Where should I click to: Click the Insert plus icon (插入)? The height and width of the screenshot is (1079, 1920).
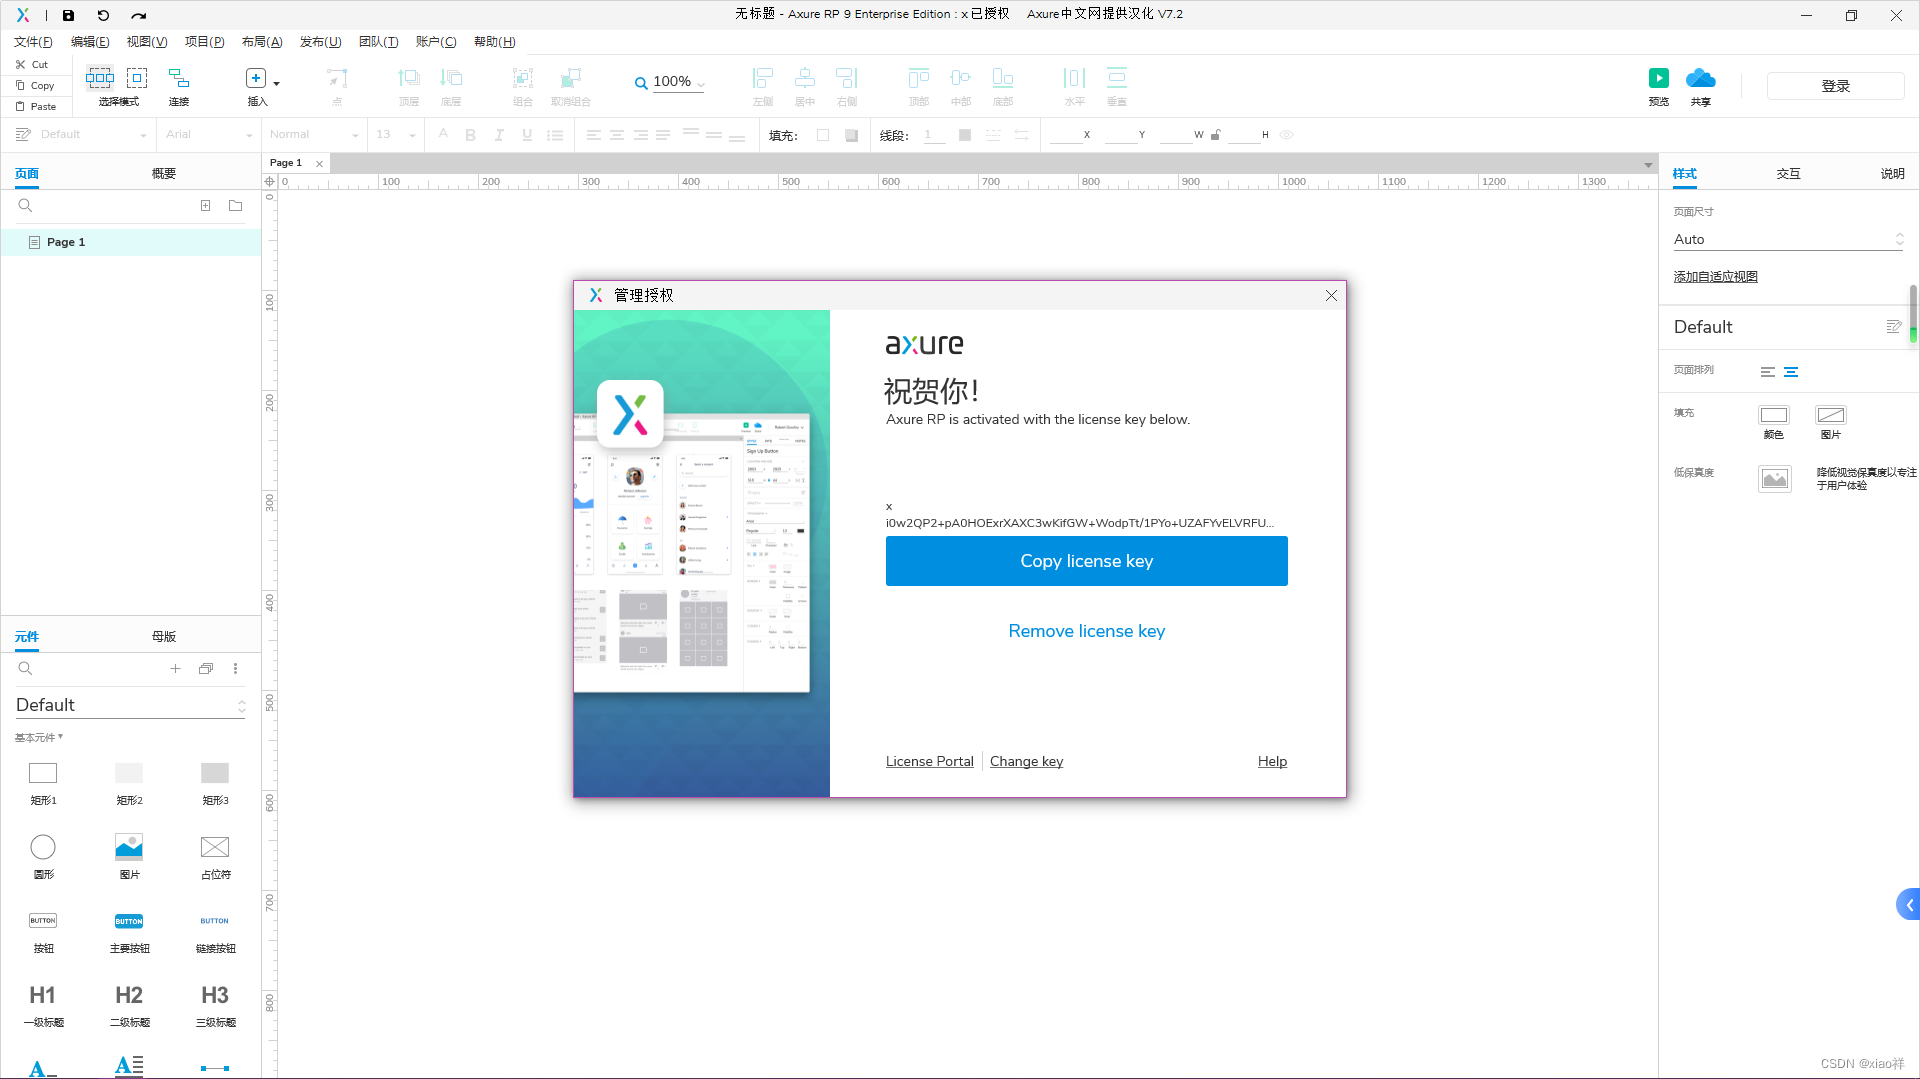click(256, 78)
